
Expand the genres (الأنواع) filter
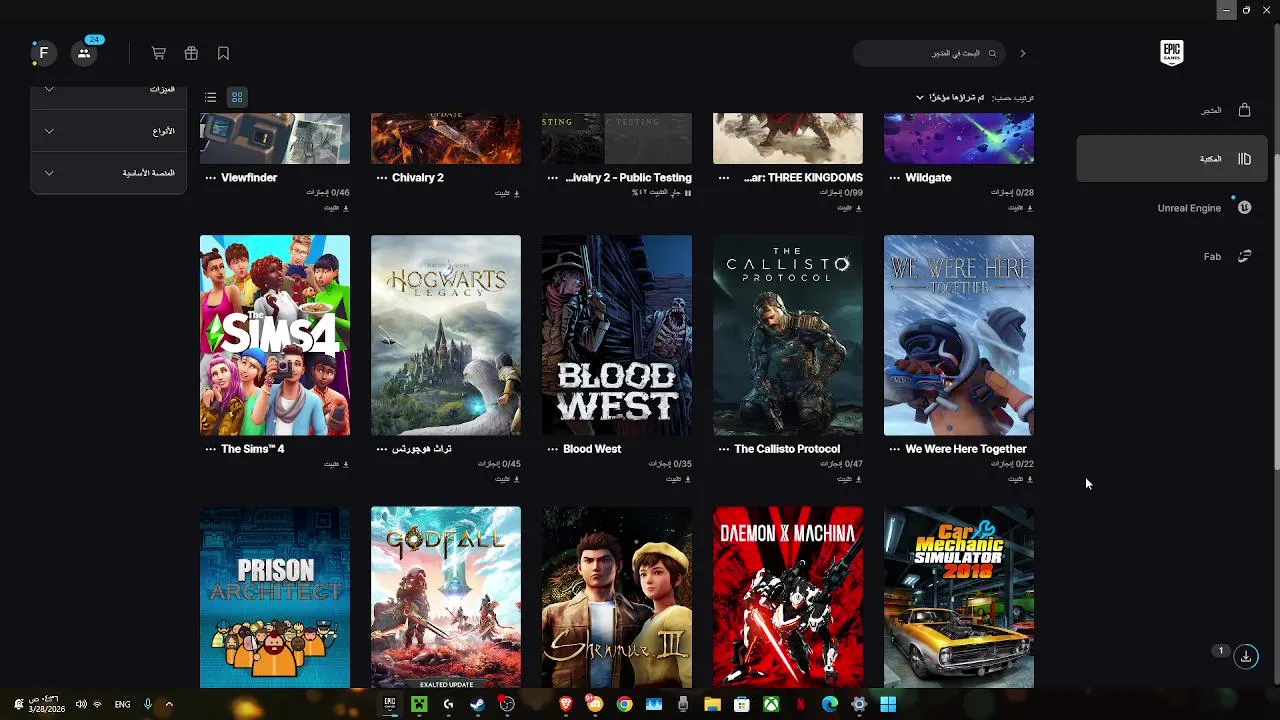click(108, 131)
